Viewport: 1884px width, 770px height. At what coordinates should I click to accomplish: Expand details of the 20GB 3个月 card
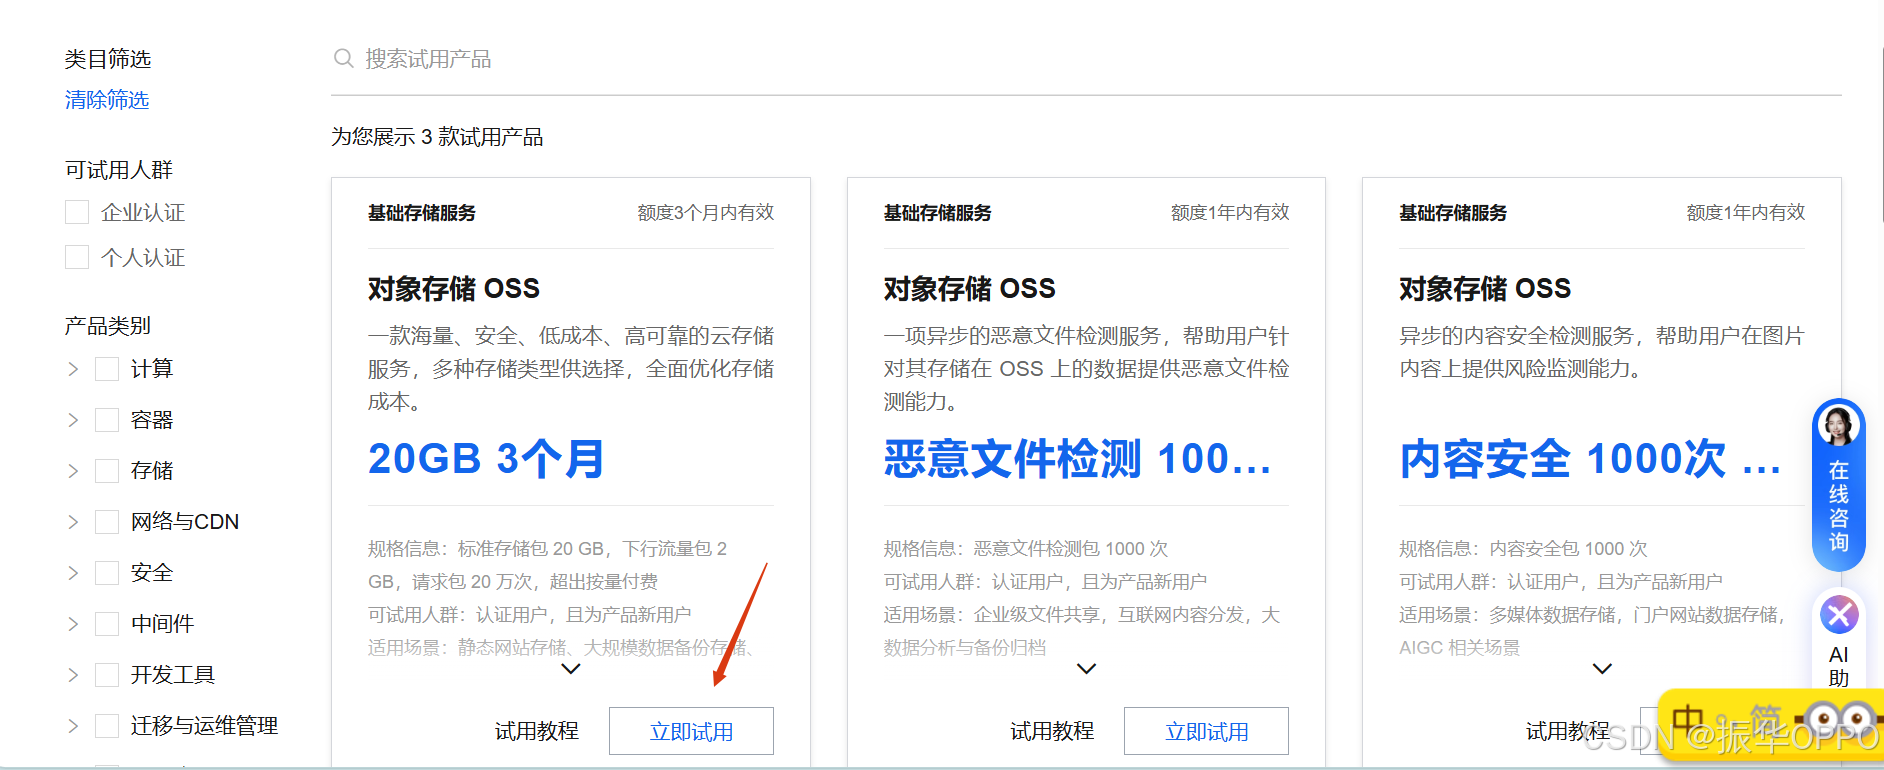571,669
